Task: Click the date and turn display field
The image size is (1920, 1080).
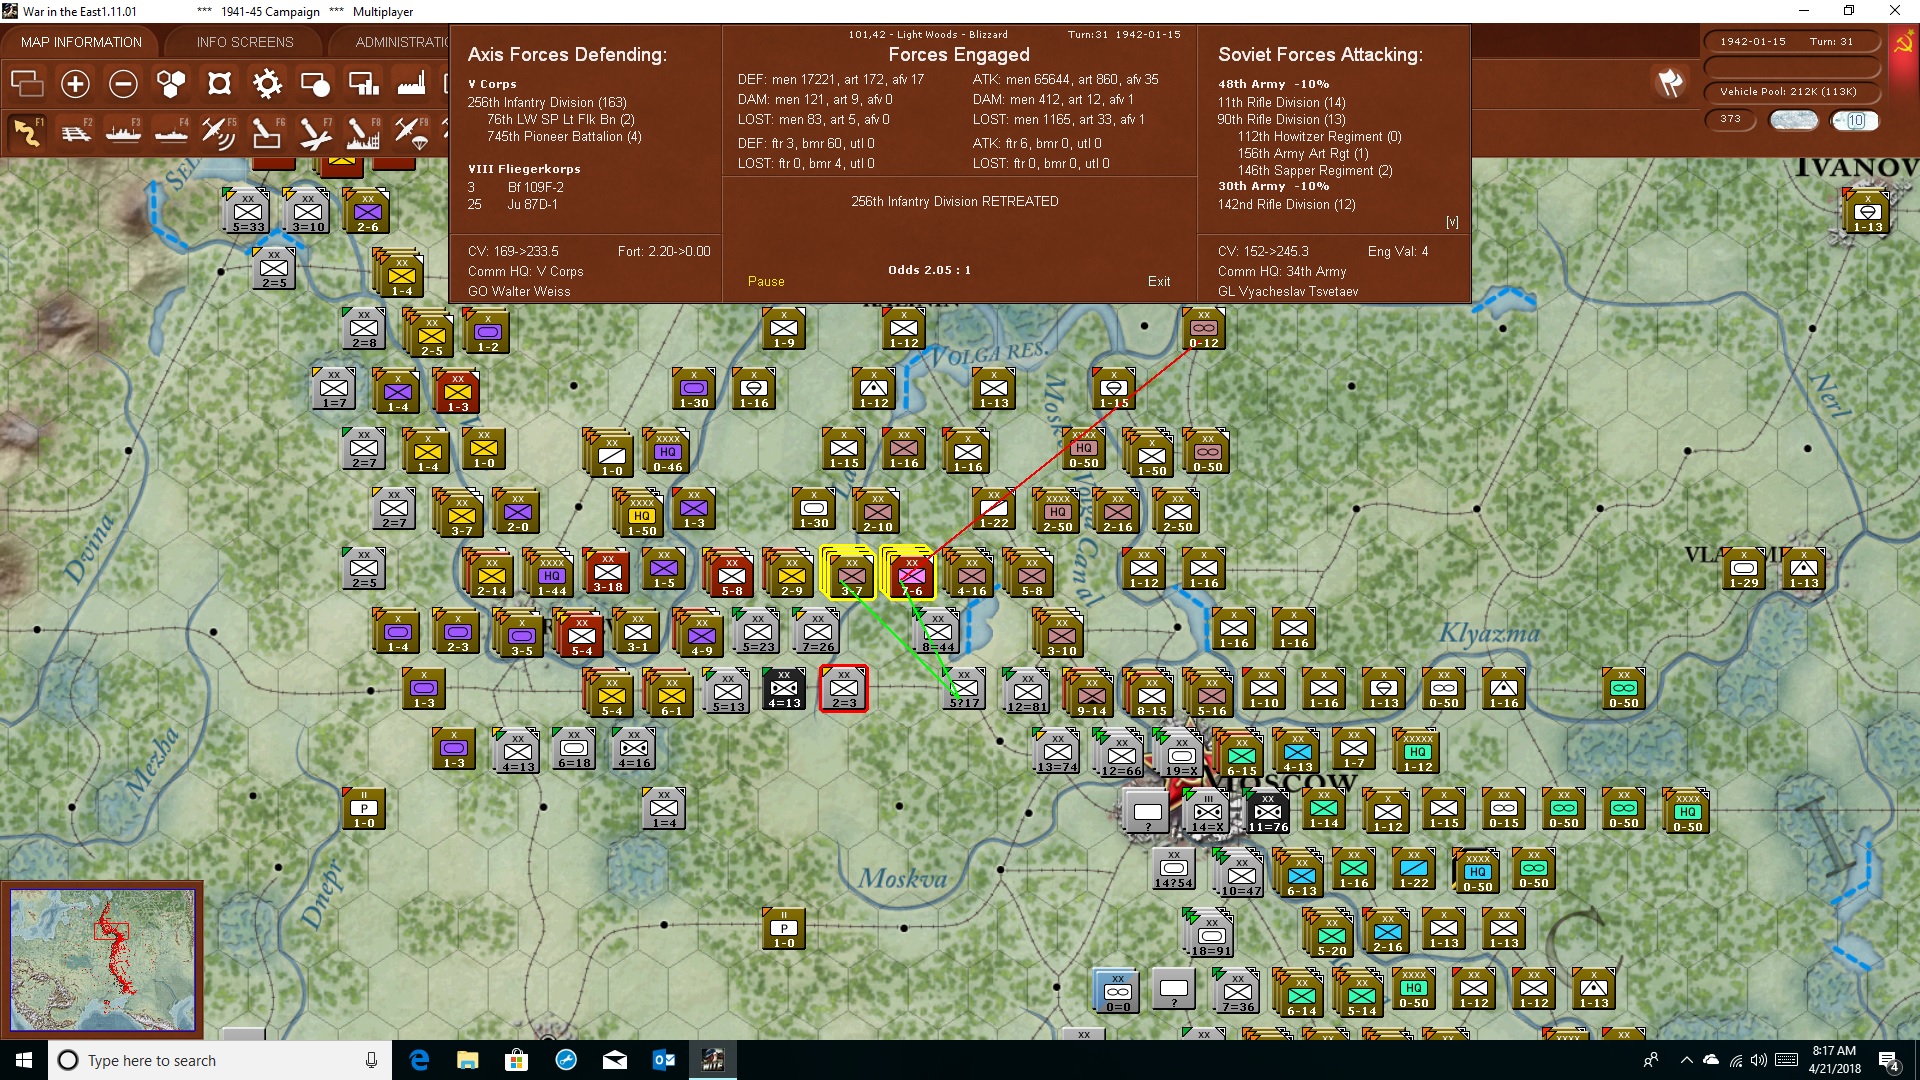Action: 1790,41
